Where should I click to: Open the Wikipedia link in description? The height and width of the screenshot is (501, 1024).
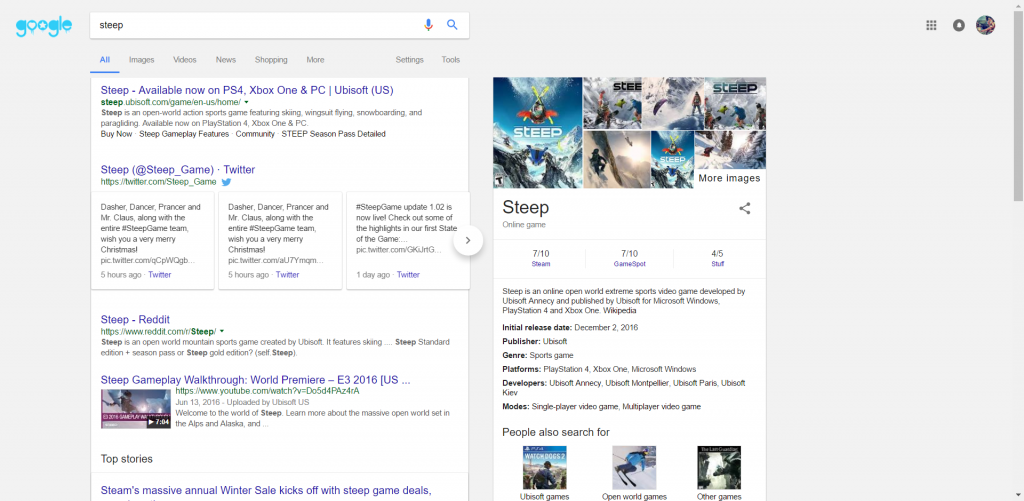pos(620,311)
